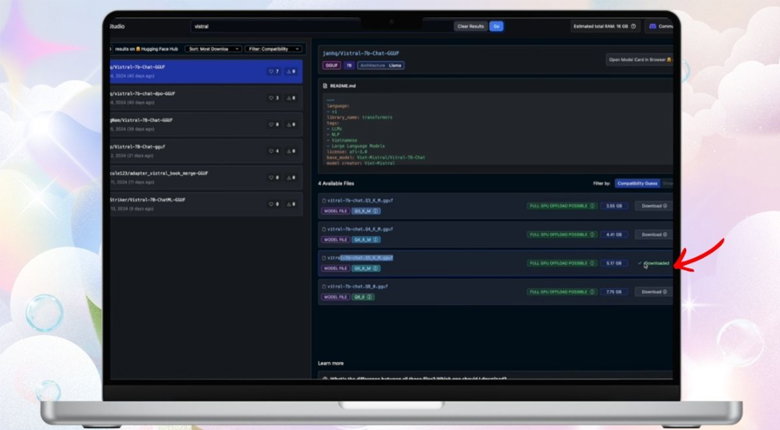The height and width of the screenshot is (430, 780).
Task: Open the Sort: Most Downloads dropdown
Action: click(x=213, y=49)
